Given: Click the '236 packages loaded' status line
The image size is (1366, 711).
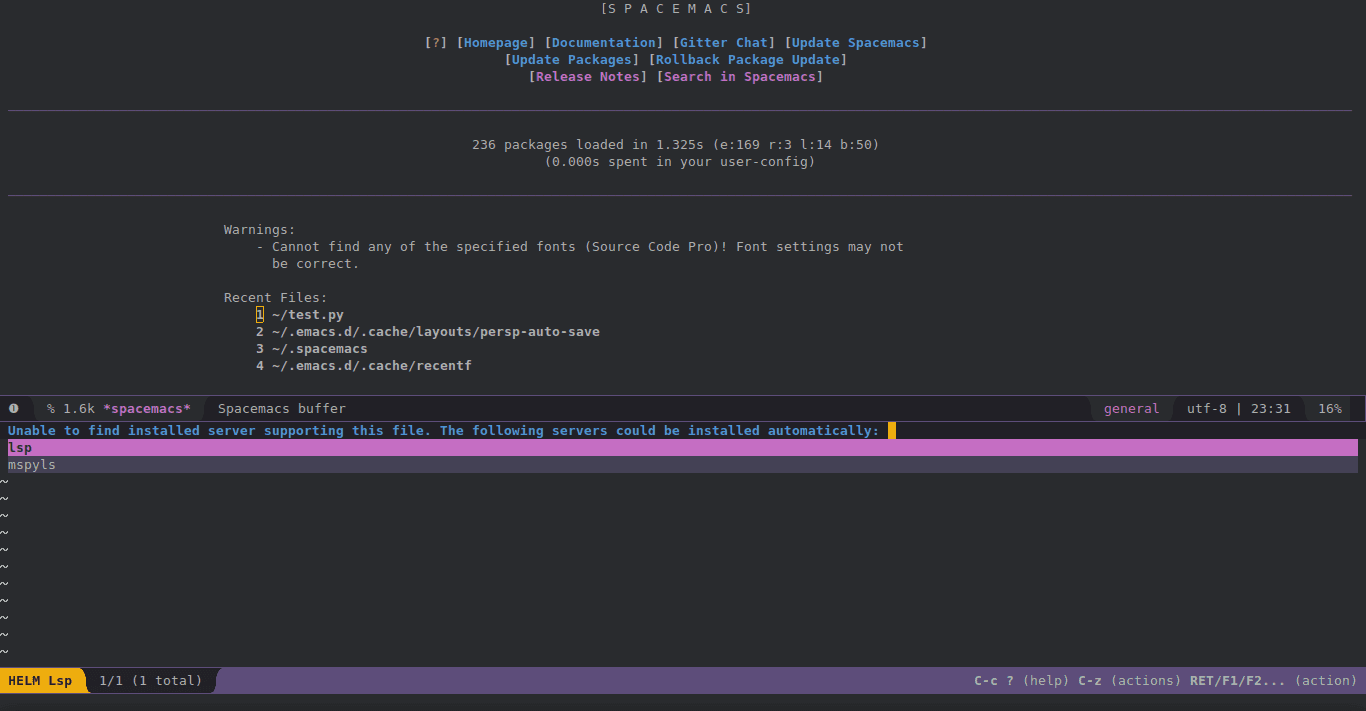Looking at the screenshot, I should tap(676, 145).
